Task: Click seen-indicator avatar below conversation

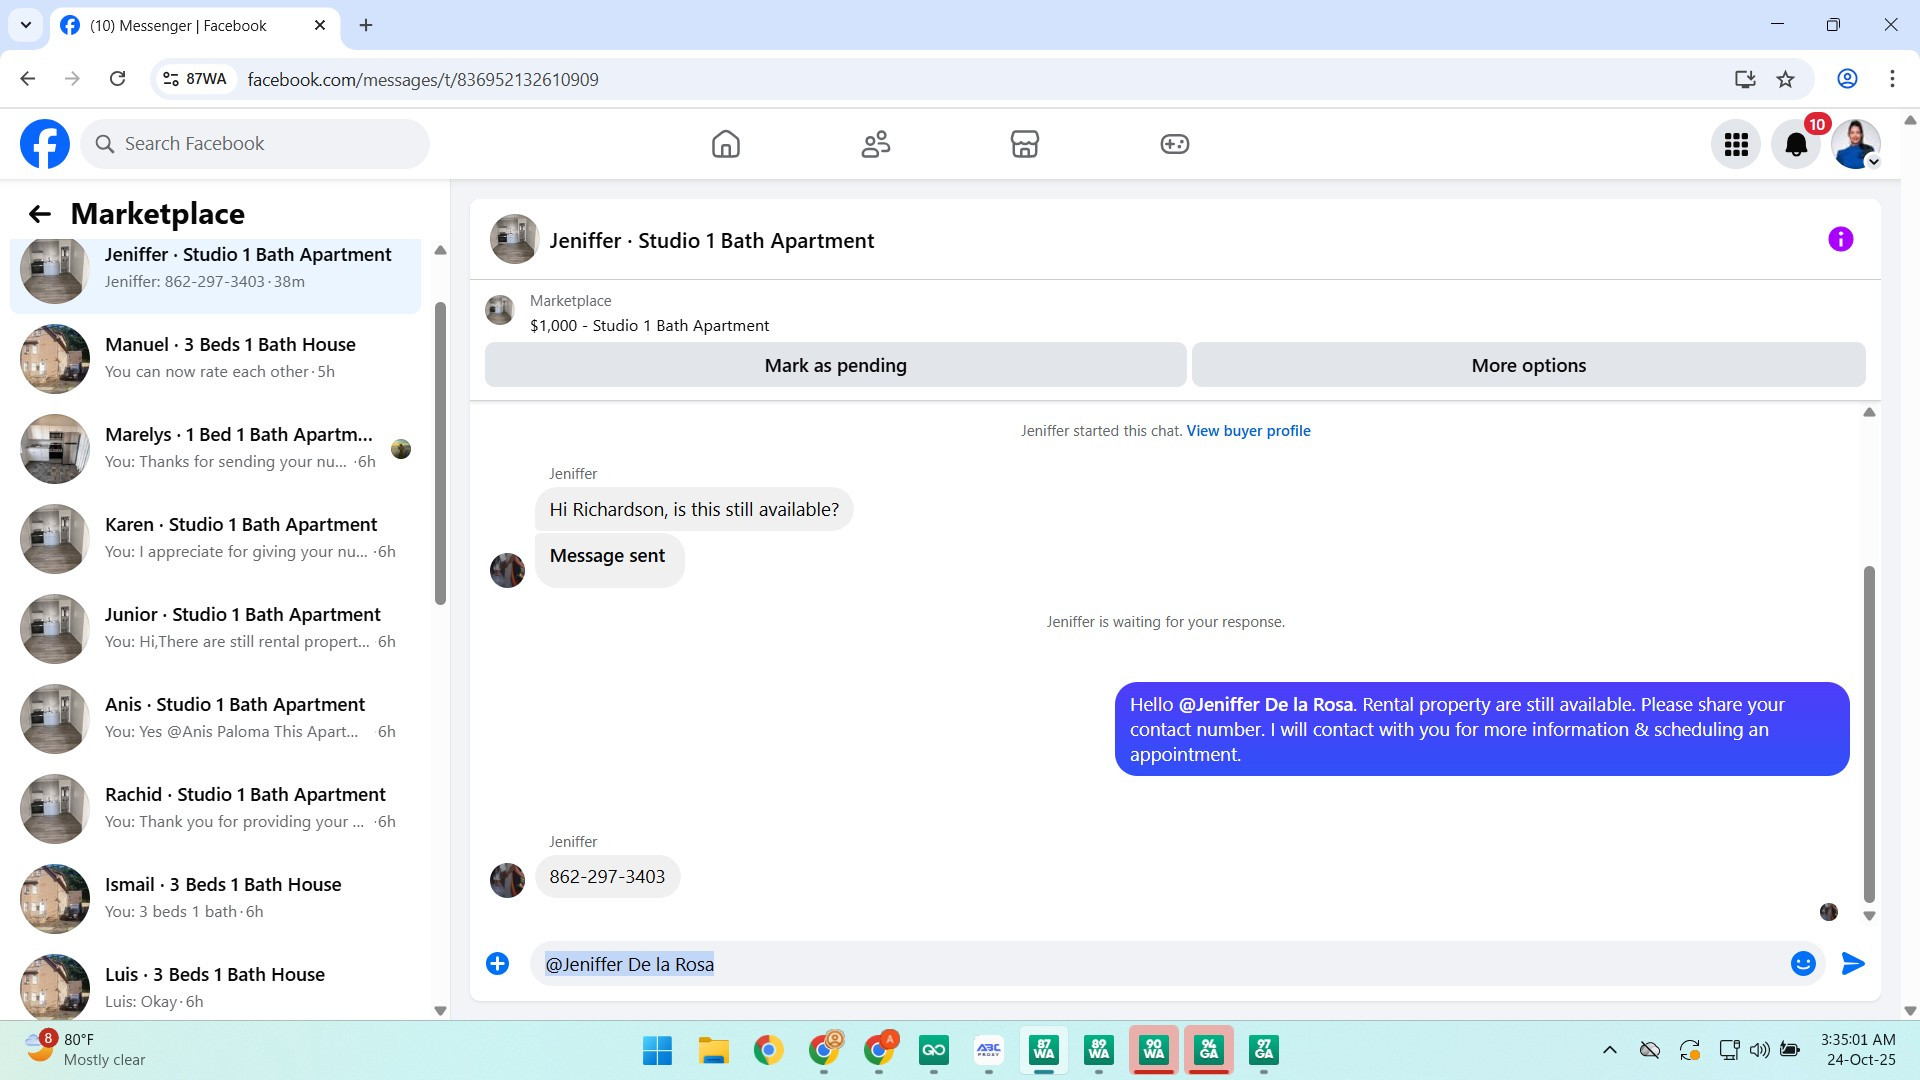Action: click(x=1828, y=912)
